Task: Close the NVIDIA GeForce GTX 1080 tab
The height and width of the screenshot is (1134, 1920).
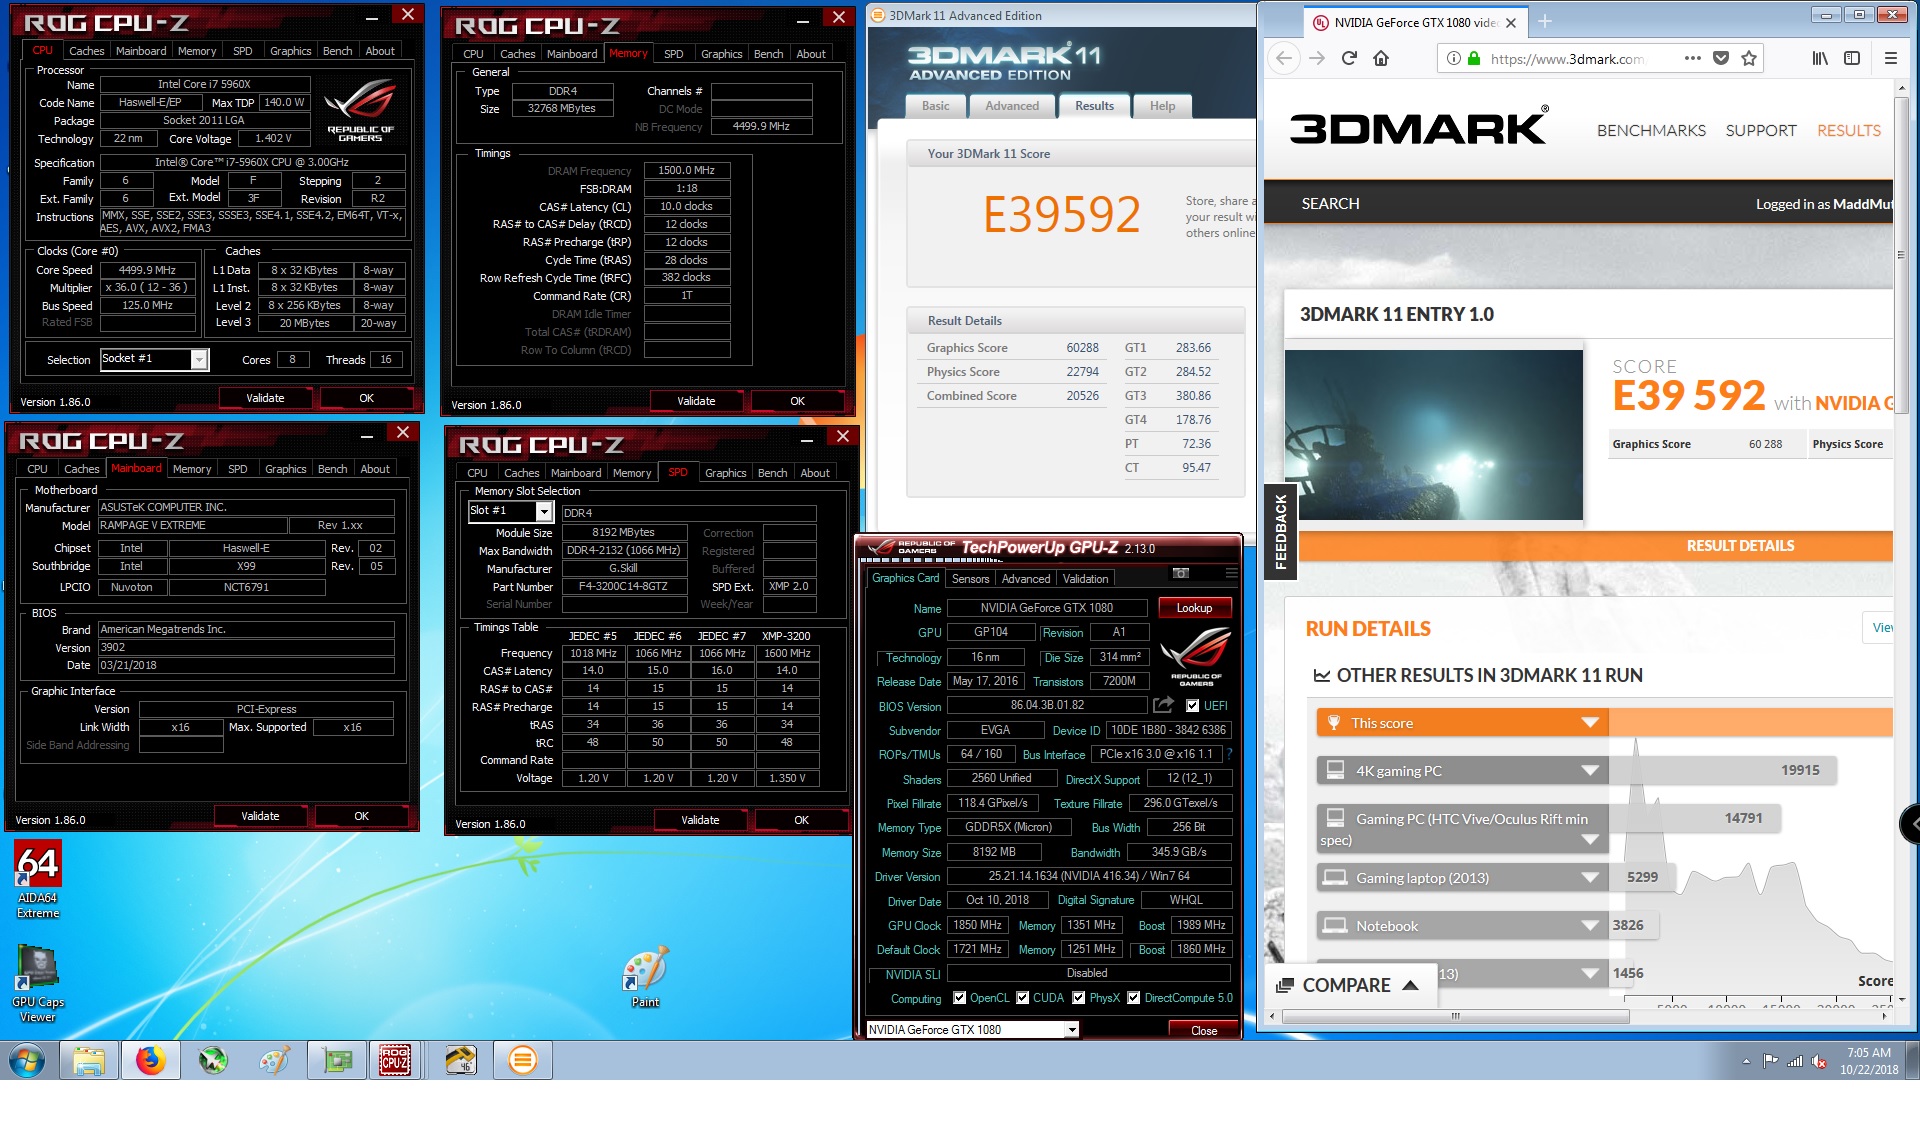Action: coord(1511,23)
